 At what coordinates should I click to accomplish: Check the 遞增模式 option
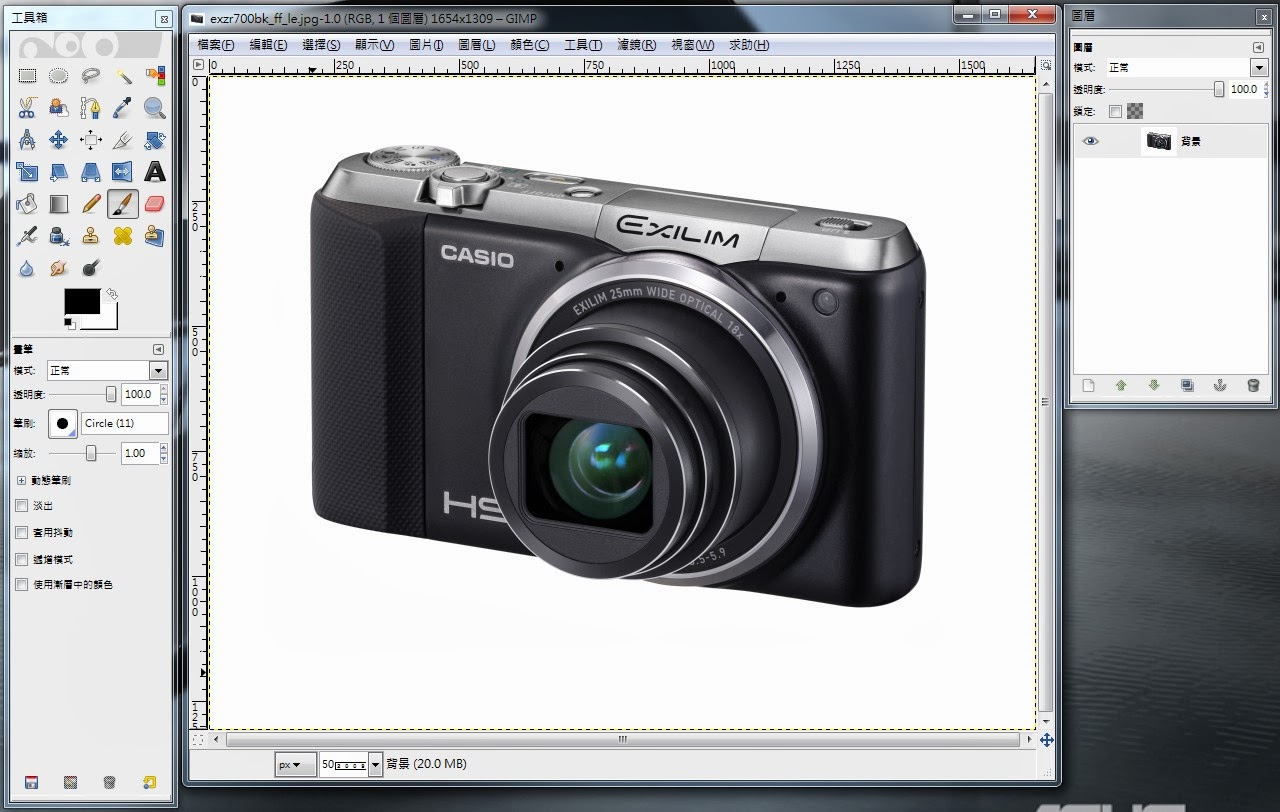[22, 559]
